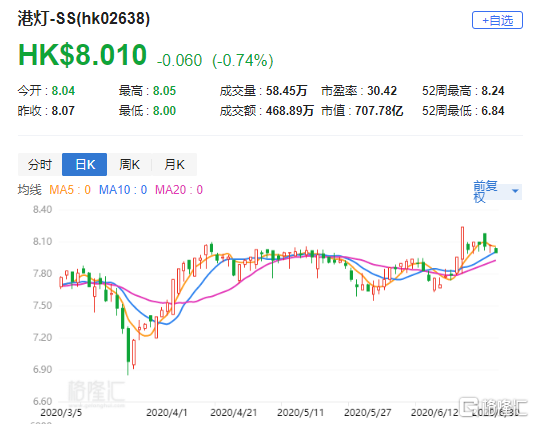Click the 市盈率 value 30.42
534x424 pixels.
pyautogui.click(x=382, y=91)
